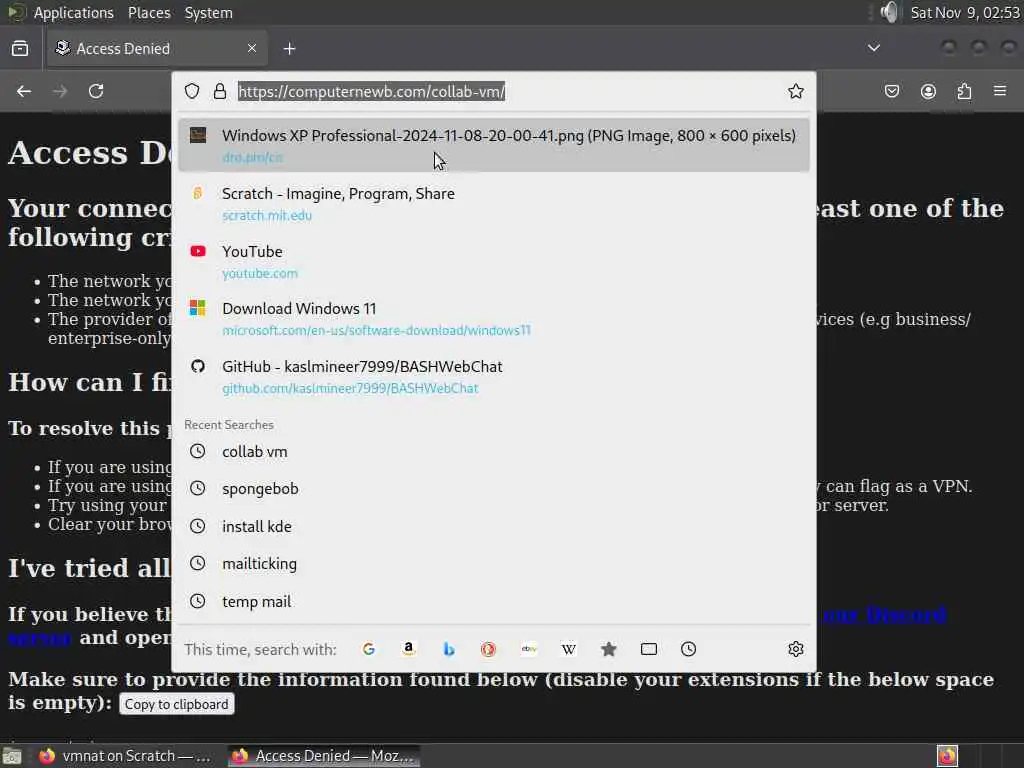
Task: Open the tracking protection shield icon
Action: coord(192,91)
